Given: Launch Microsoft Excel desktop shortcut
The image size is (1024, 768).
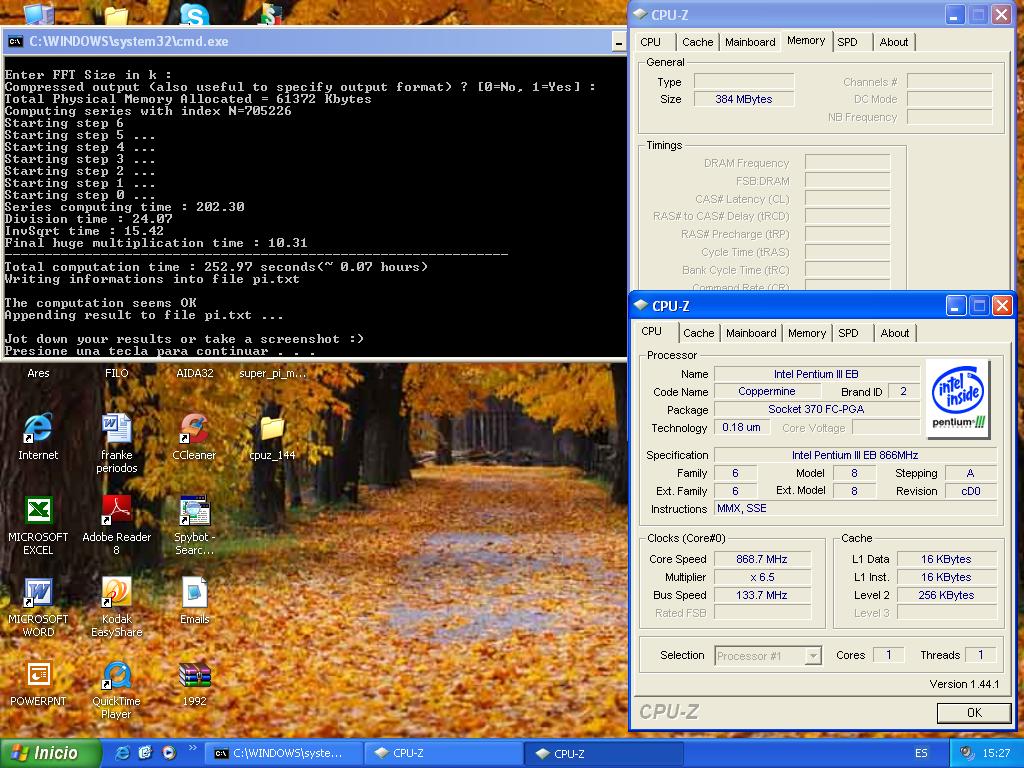Looking at the screenshot, I should pos(38,510).
